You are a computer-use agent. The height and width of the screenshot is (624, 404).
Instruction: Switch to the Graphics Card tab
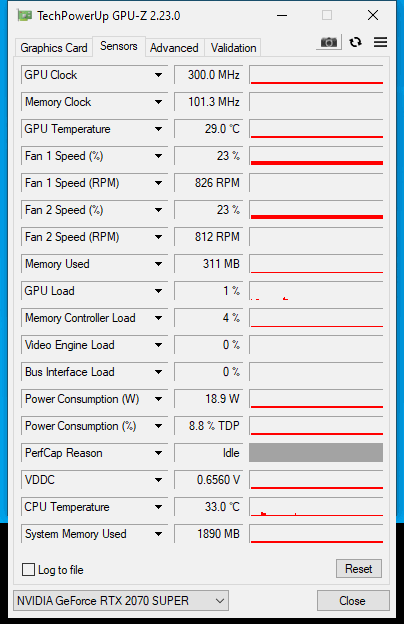(54, 48)
